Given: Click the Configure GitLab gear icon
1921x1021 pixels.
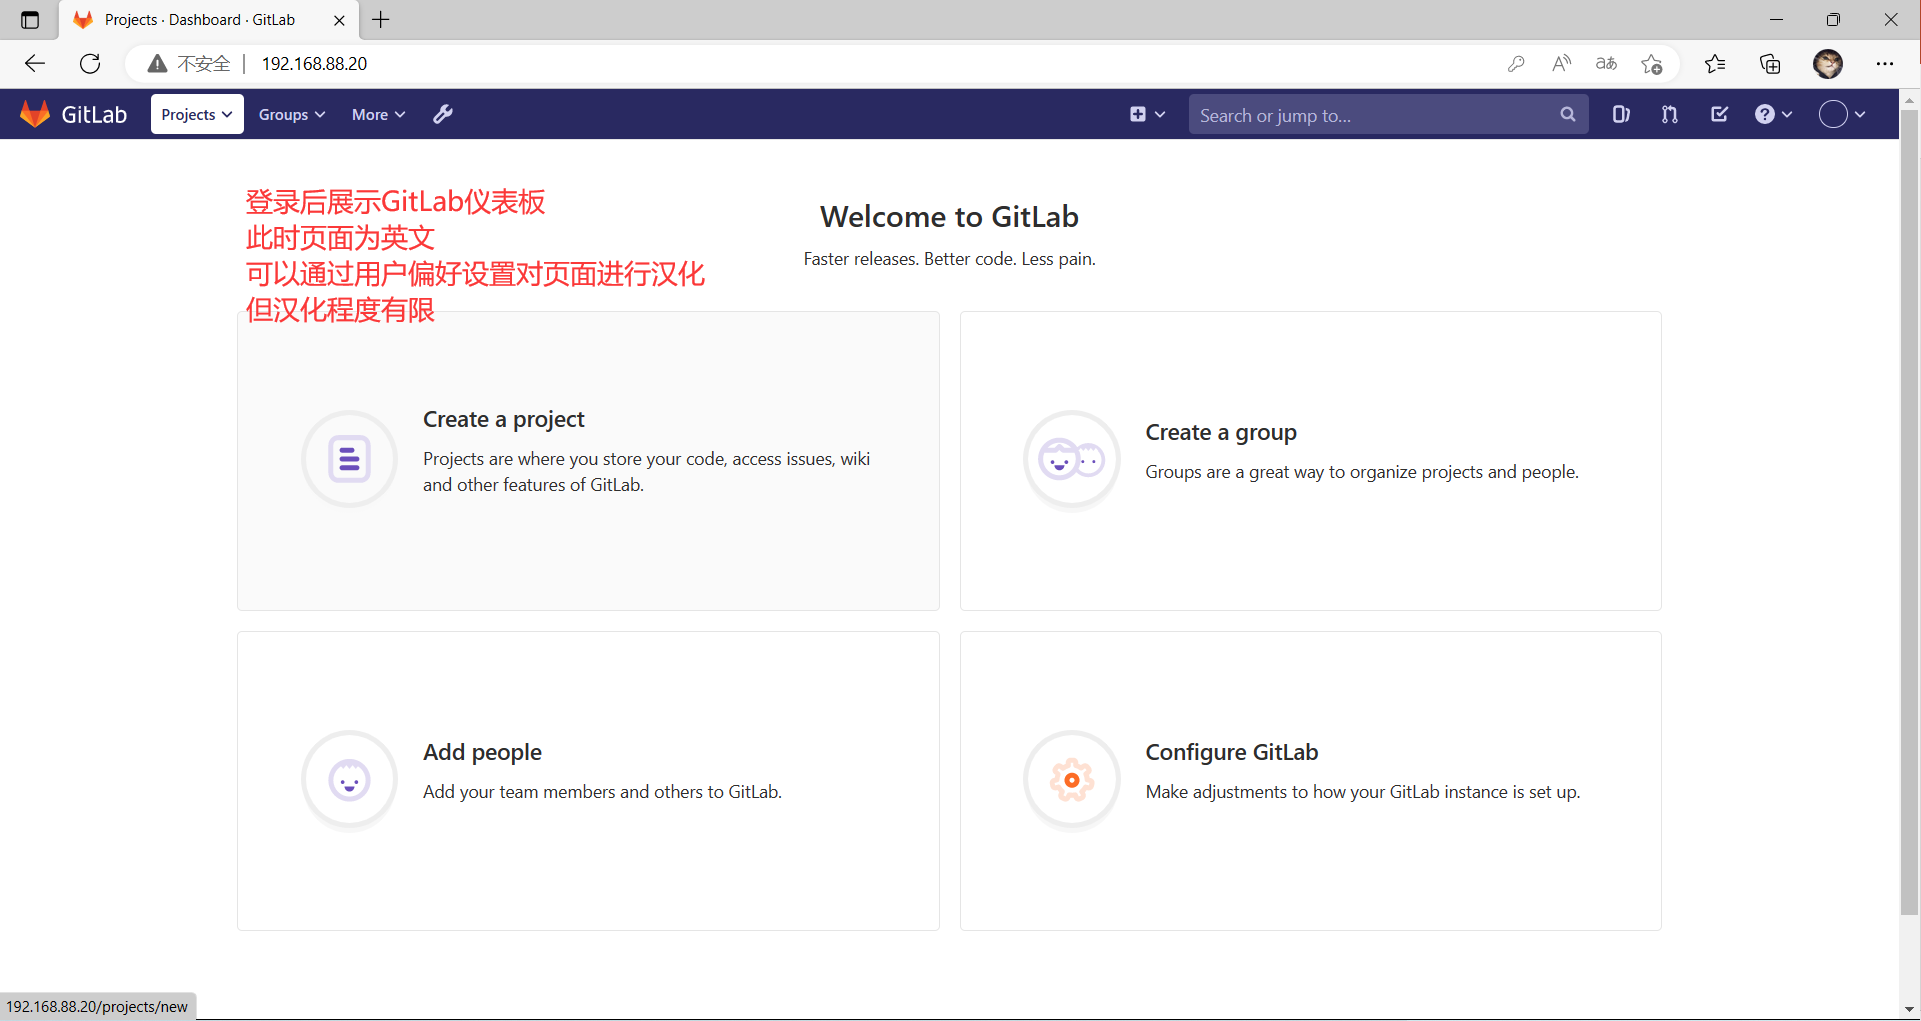Looking at the screenshot, I should pyautogui.click(x=1071, y=780).
